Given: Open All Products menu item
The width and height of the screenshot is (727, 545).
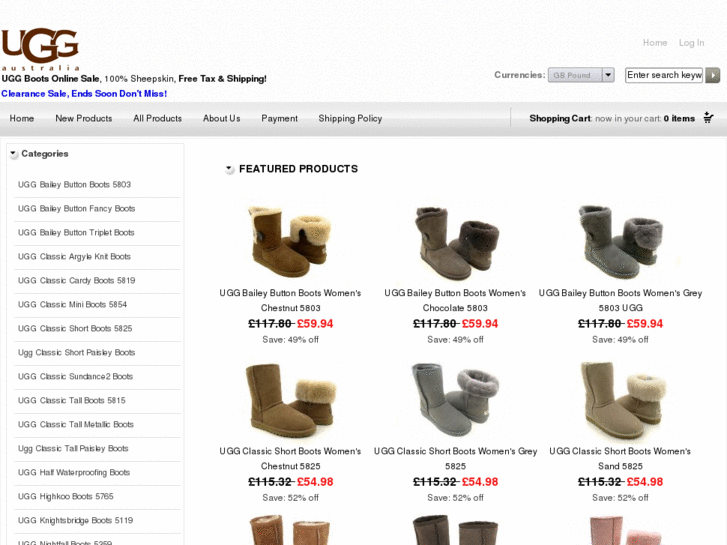Looking at the screenshot, I should pyautogui.click(x=158, y=118).
